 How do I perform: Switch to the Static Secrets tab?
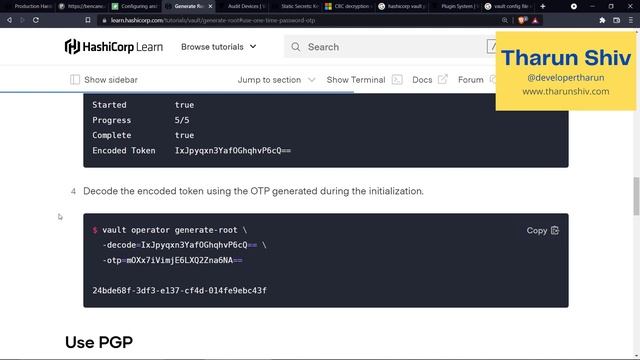pos(295,6)
